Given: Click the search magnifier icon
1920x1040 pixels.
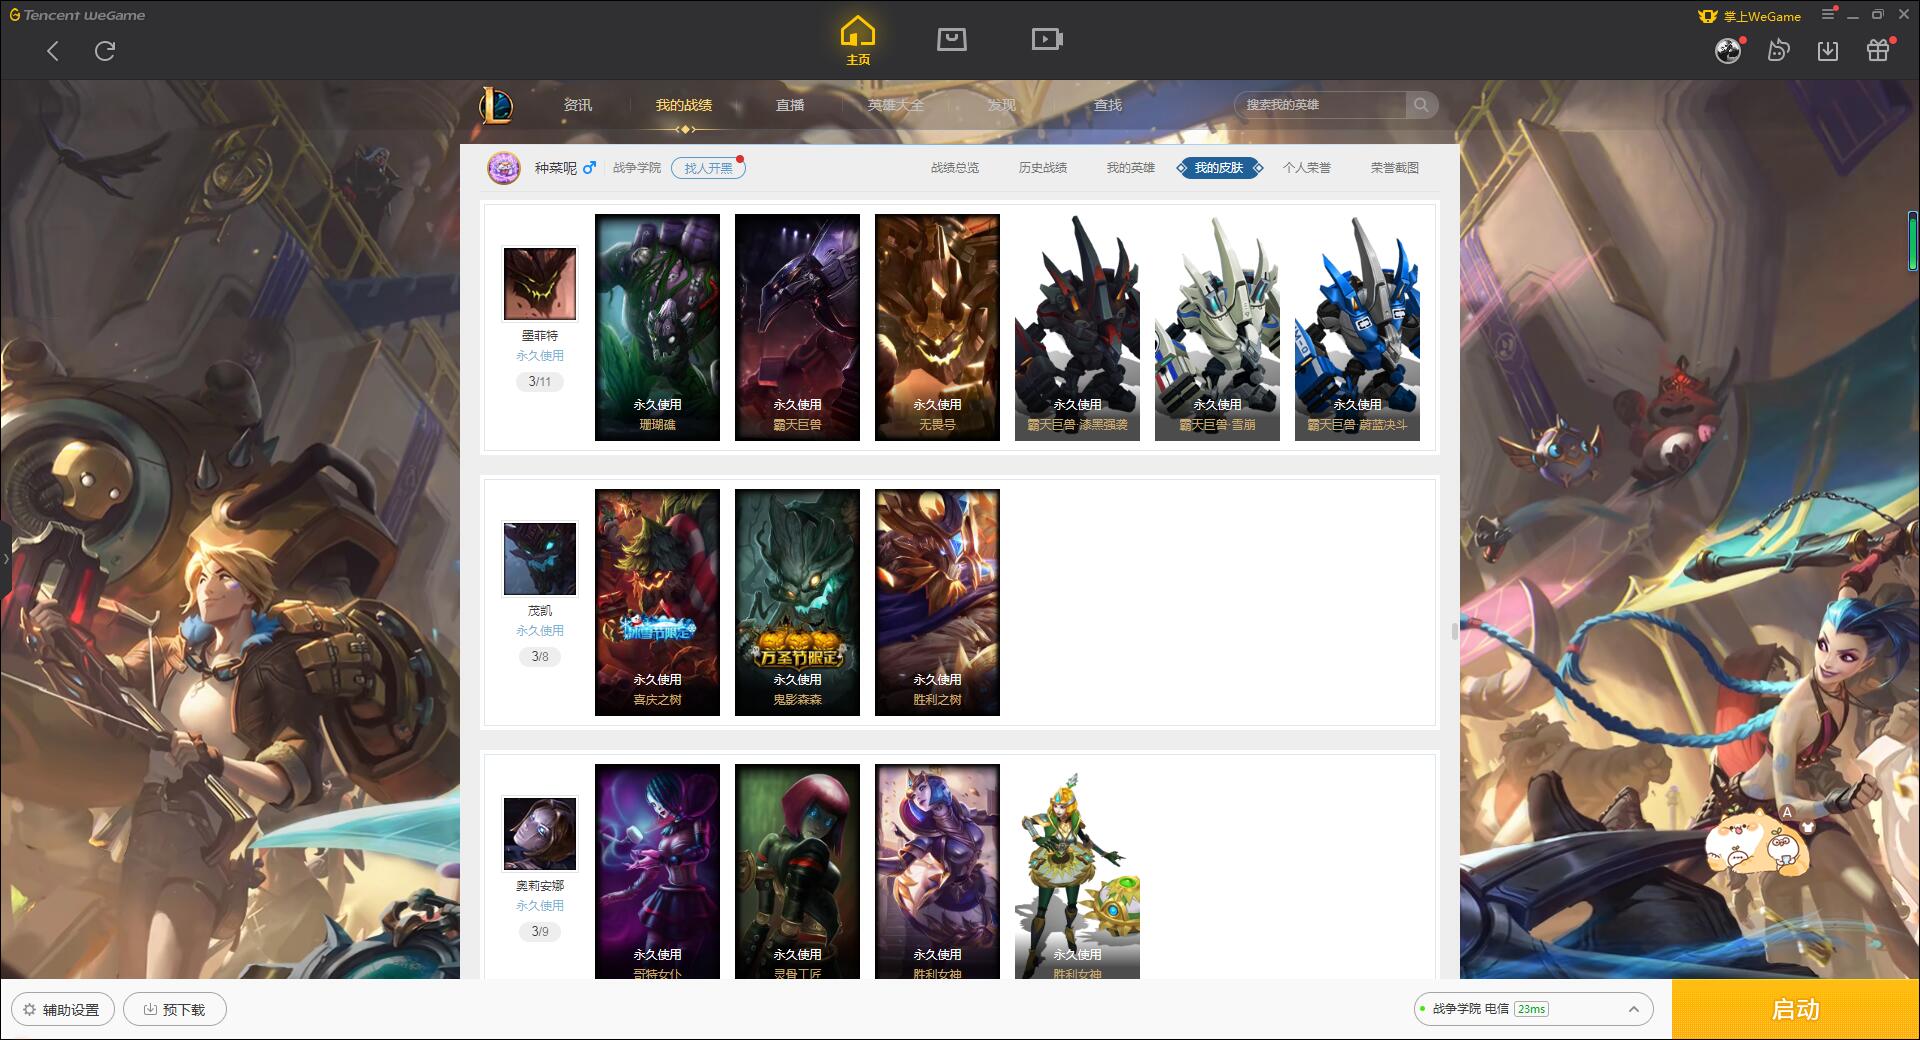Looking at the screenshot, I should (x=1421, y=105).
